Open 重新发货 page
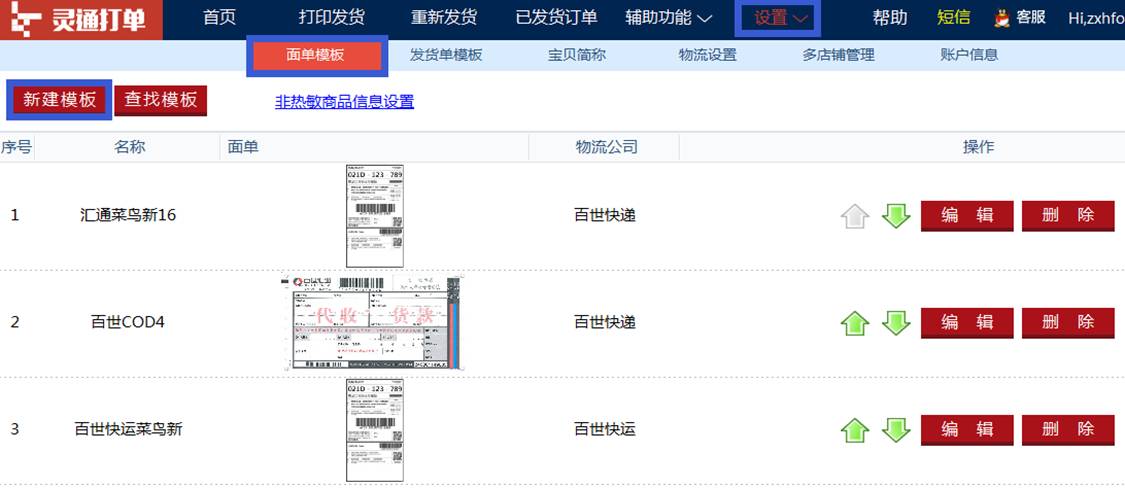This screenshot has width=1125, height=488. (443, 18)
